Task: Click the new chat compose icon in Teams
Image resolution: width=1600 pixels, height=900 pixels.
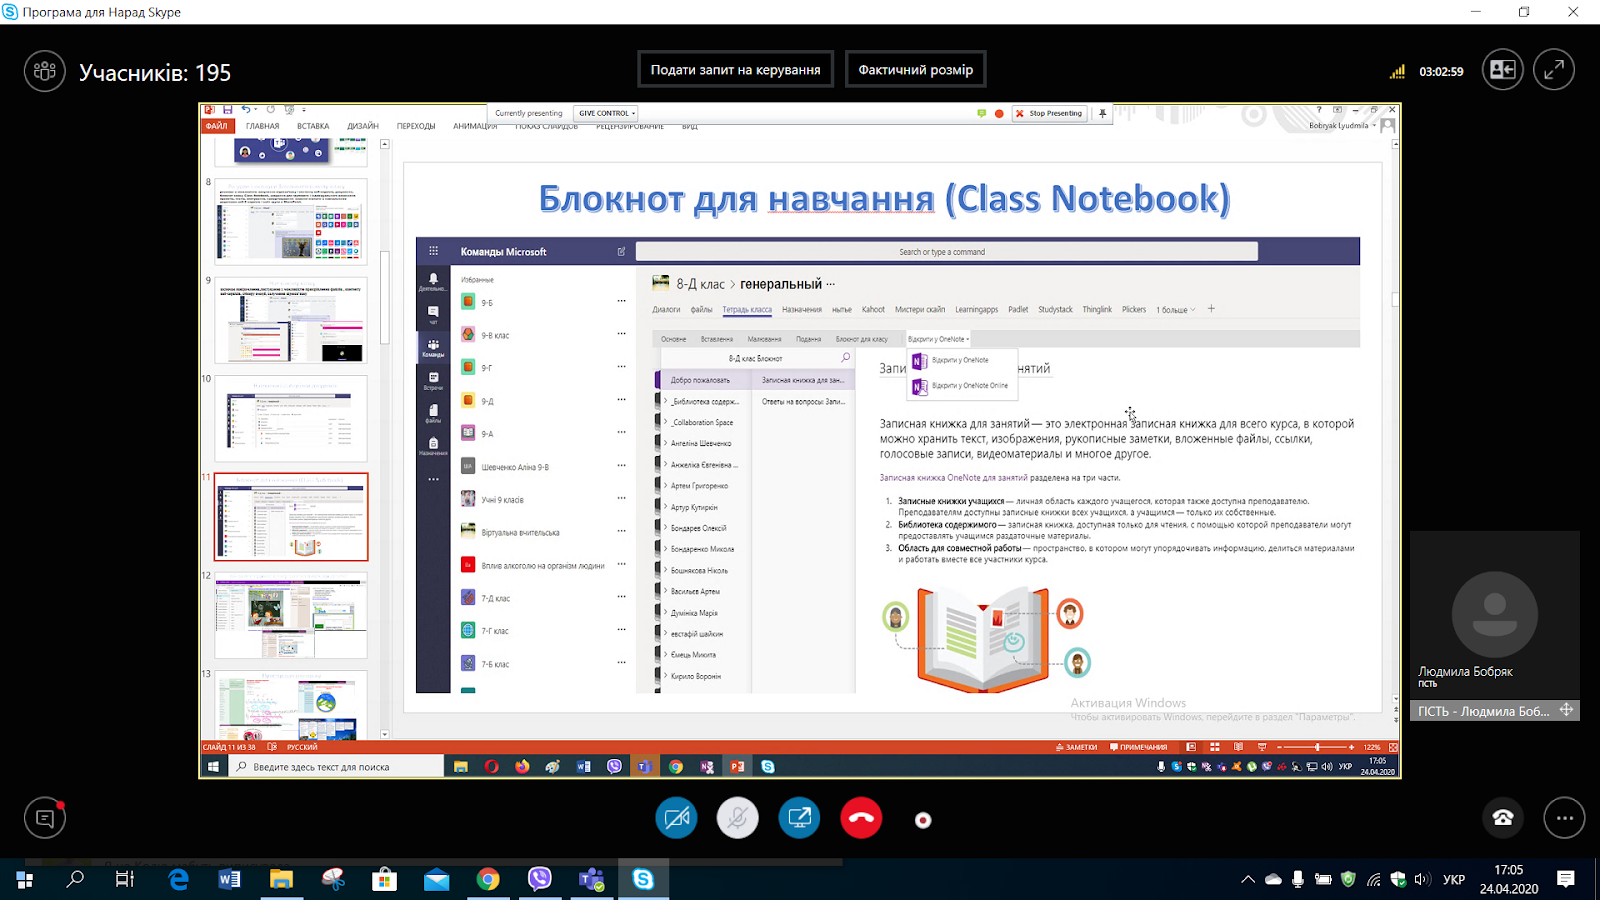Action: pos(621,252)
